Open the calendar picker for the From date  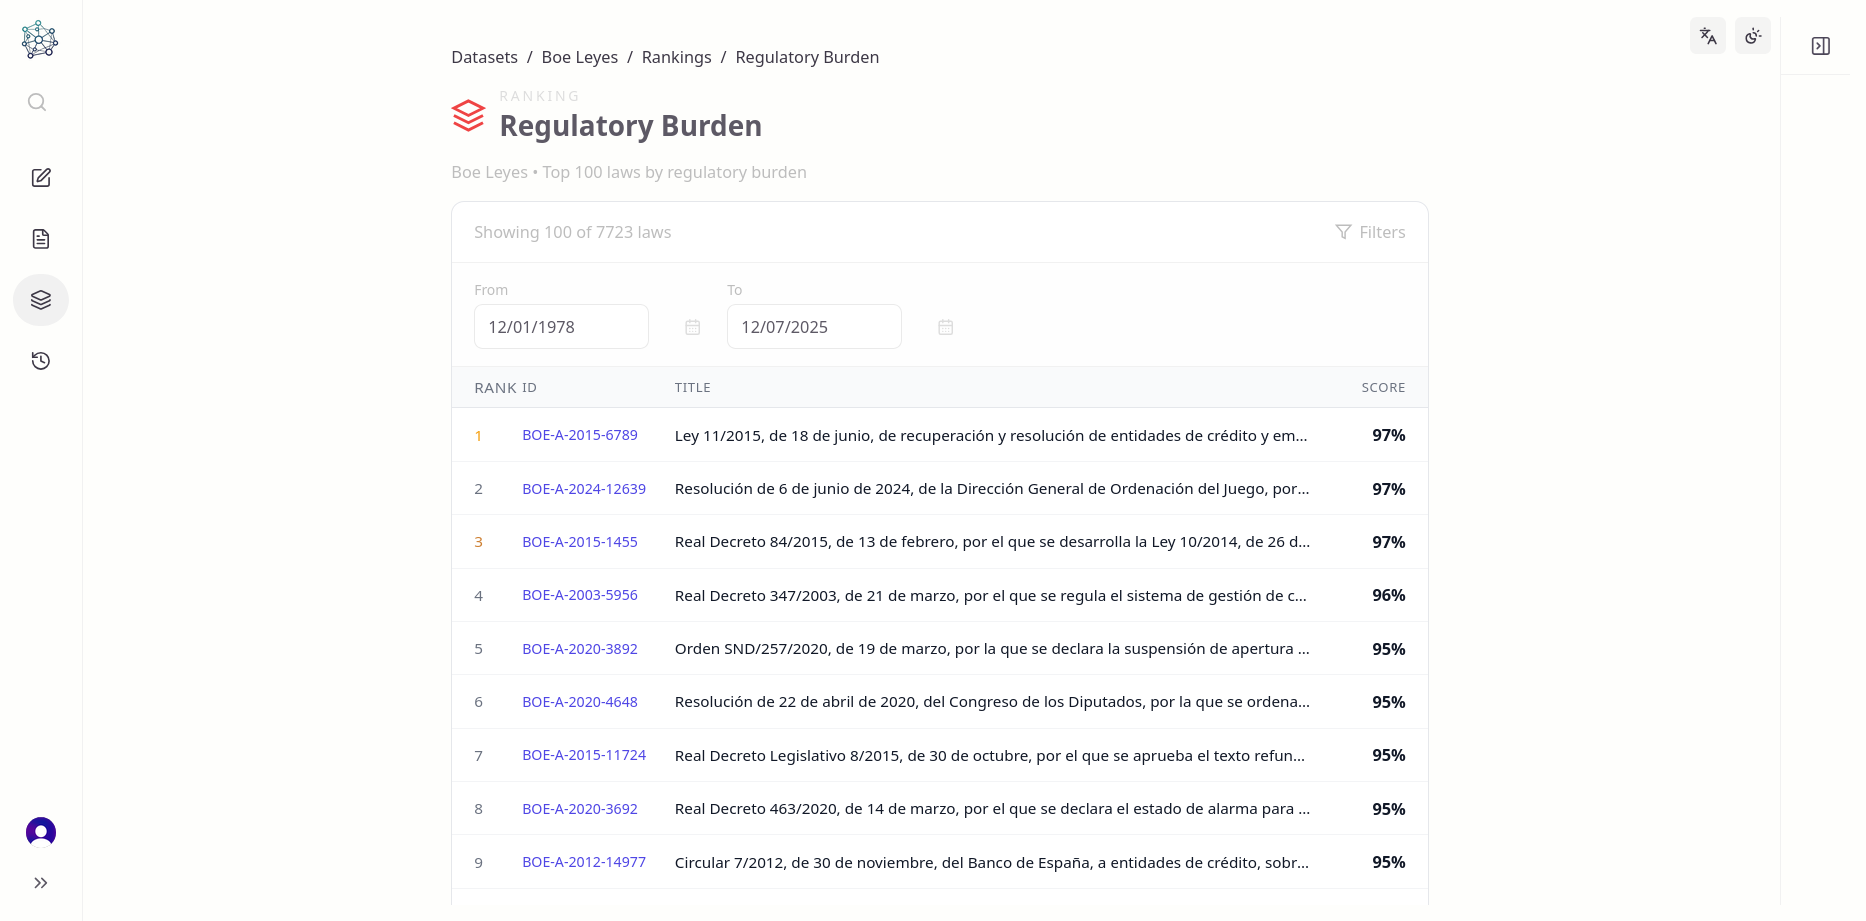click(x=691, y=326)
